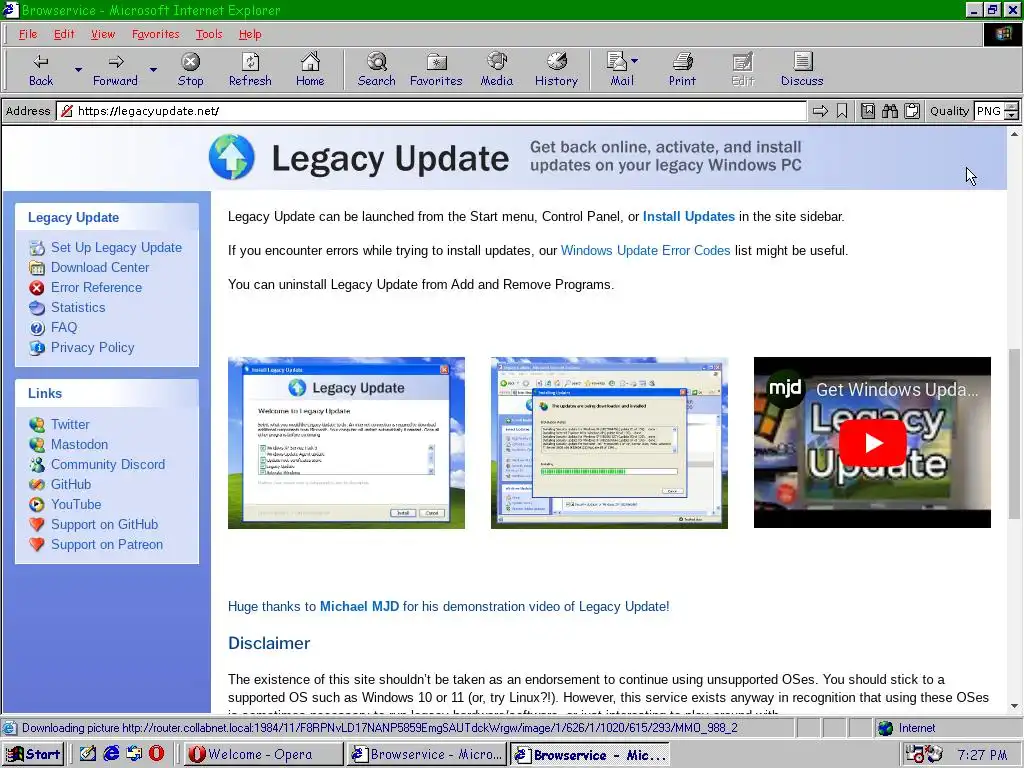Viewport: 1024px width, 768px height.
Task: Refresh the current page
Action: pyautogui.click(x=250, y=70)
